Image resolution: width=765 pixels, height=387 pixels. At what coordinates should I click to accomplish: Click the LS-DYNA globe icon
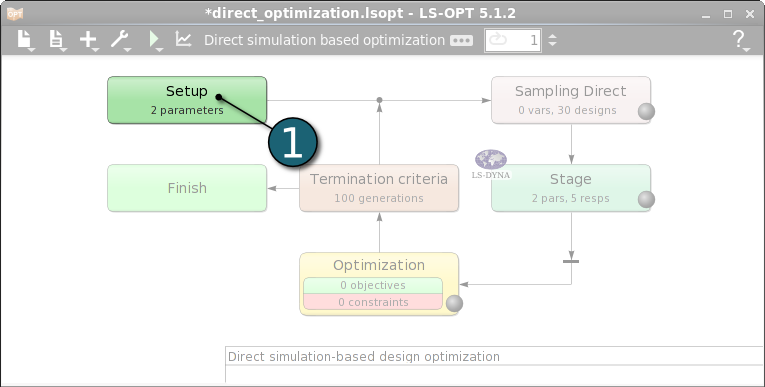[x=491, y=164]
